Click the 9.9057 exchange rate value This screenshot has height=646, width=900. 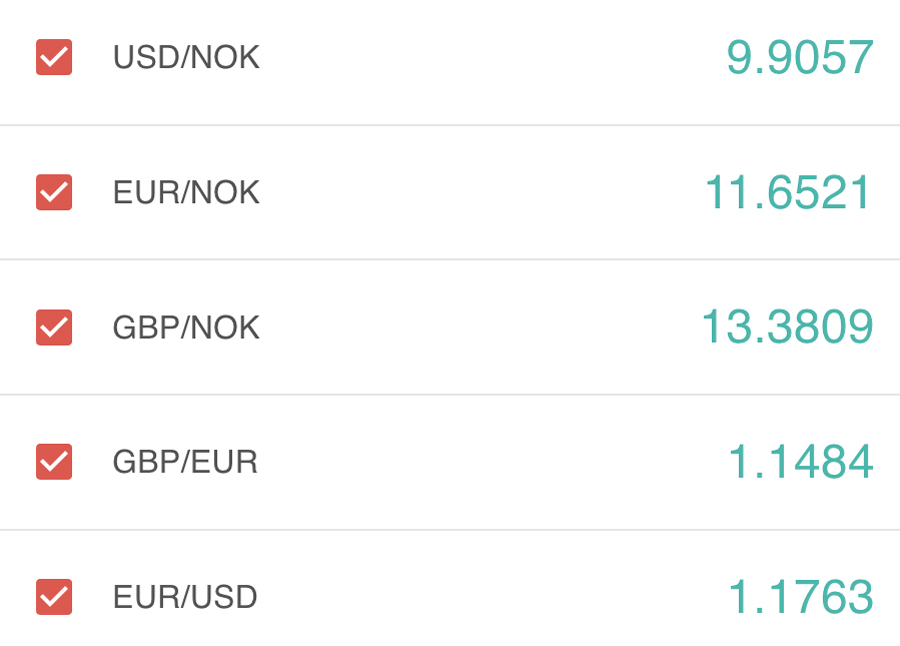(800, 58)
